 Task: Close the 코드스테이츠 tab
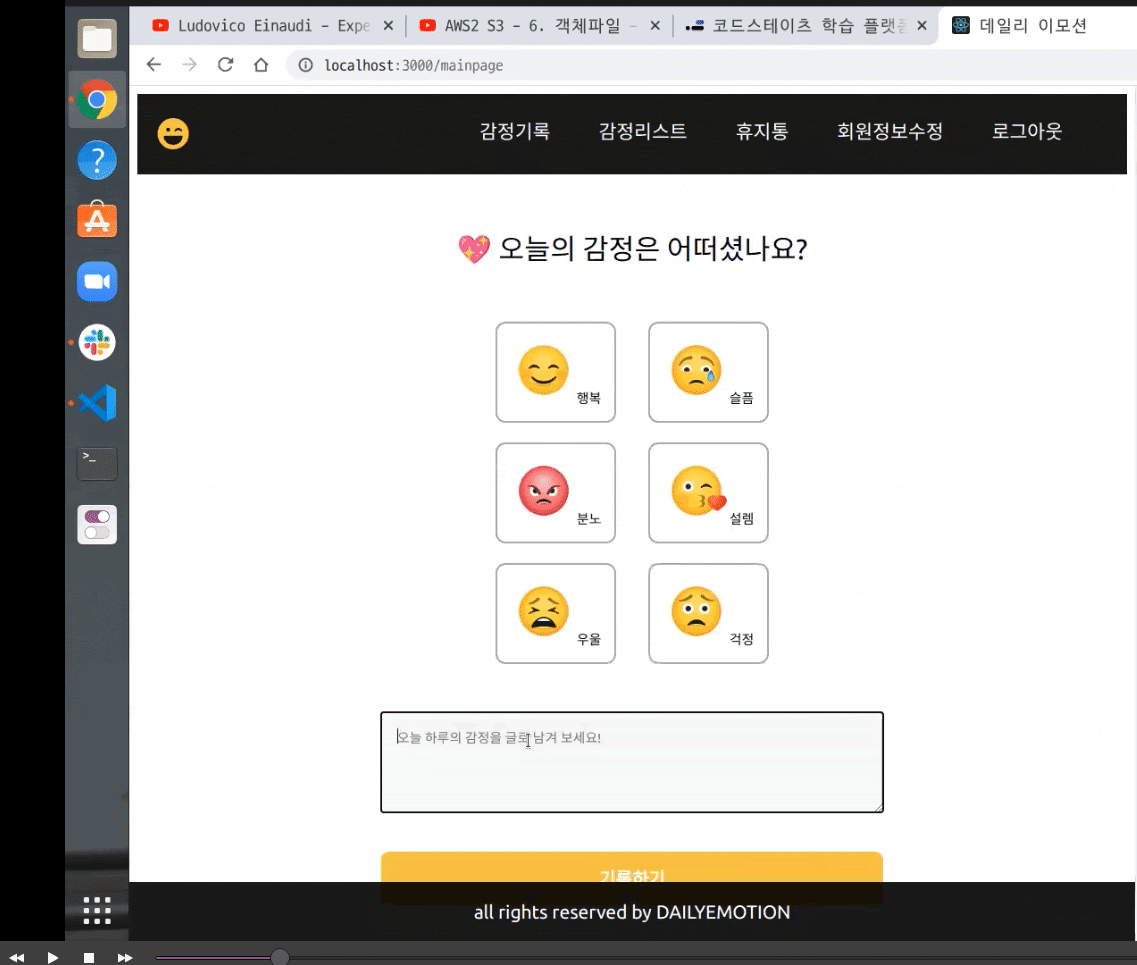click(922, 25)
